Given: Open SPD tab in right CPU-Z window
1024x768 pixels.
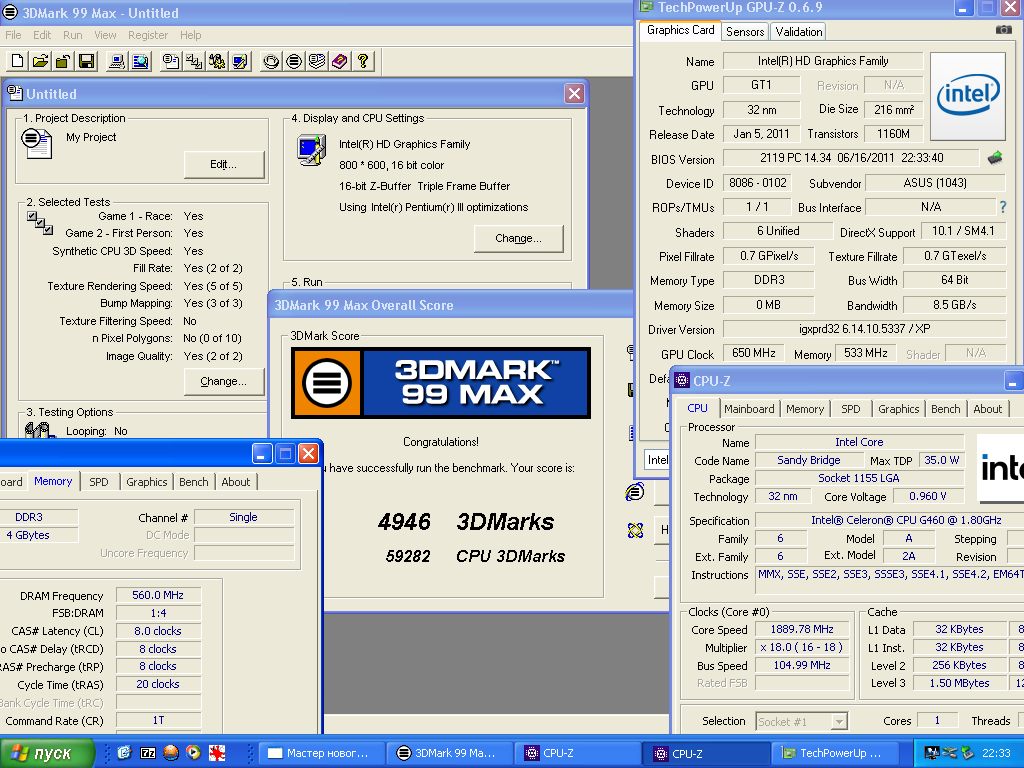Looking at the screenshot, I should [x=850, y=409].
